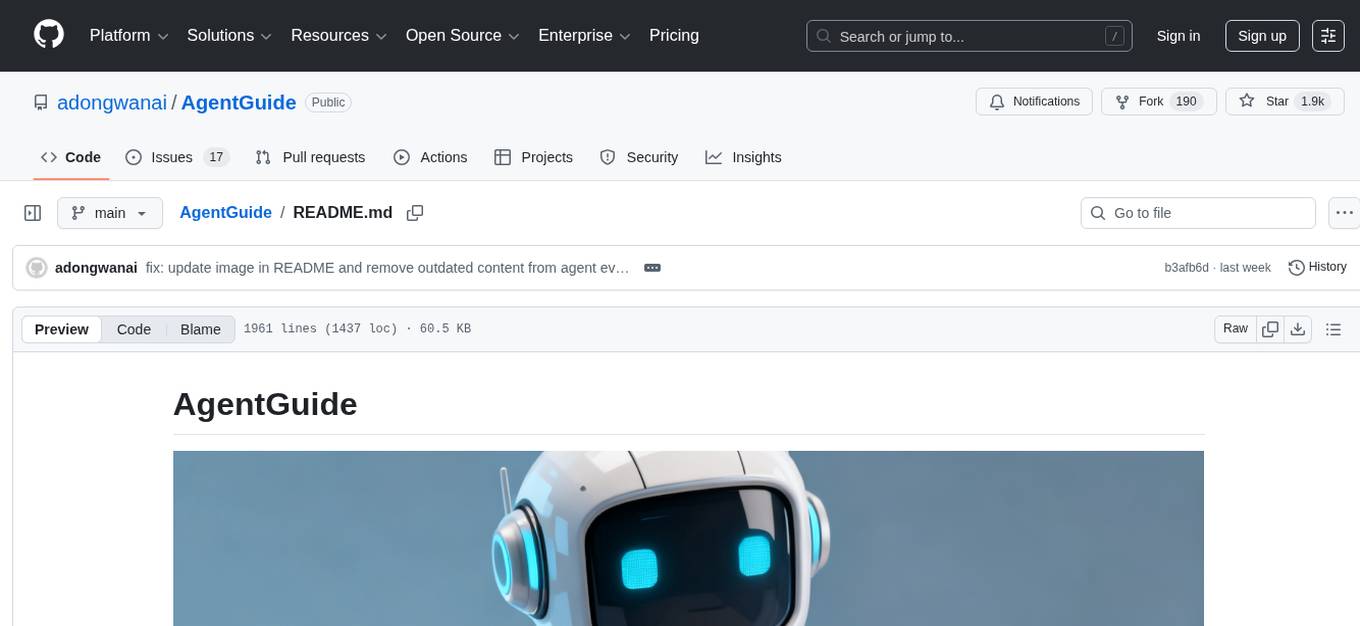This screenshot has width=1360, height=626.
Task: Collapse the file tree side panel
Action: coord(32,212)
